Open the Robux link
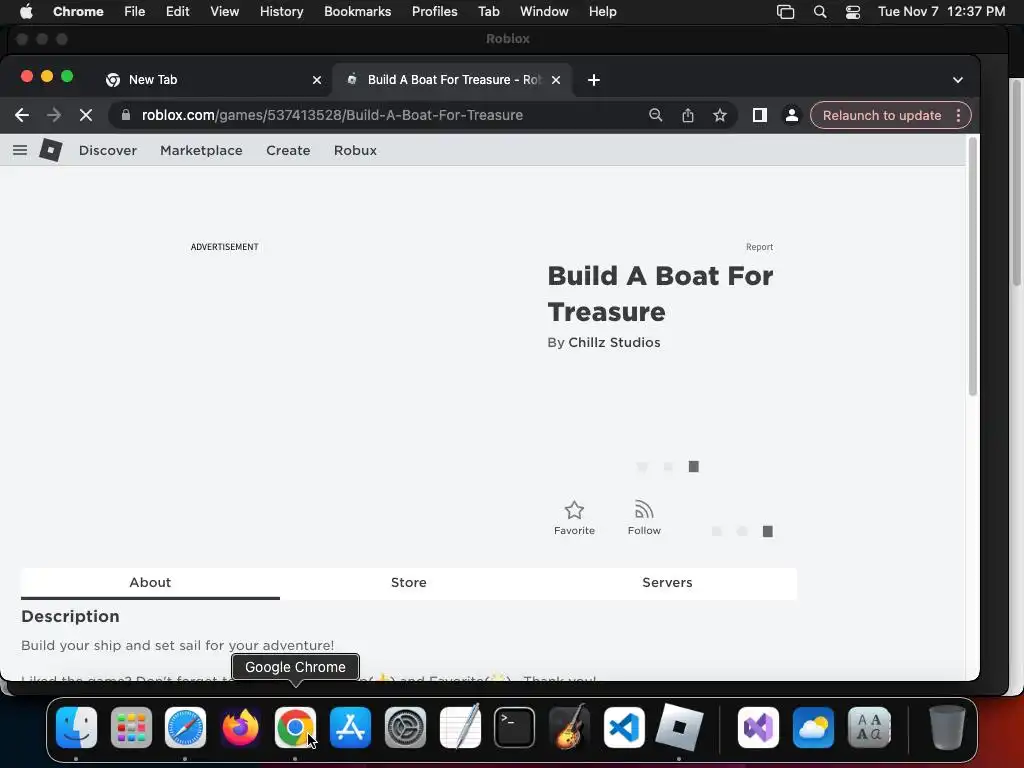The image size is (1024, 768). pos(355,150)
